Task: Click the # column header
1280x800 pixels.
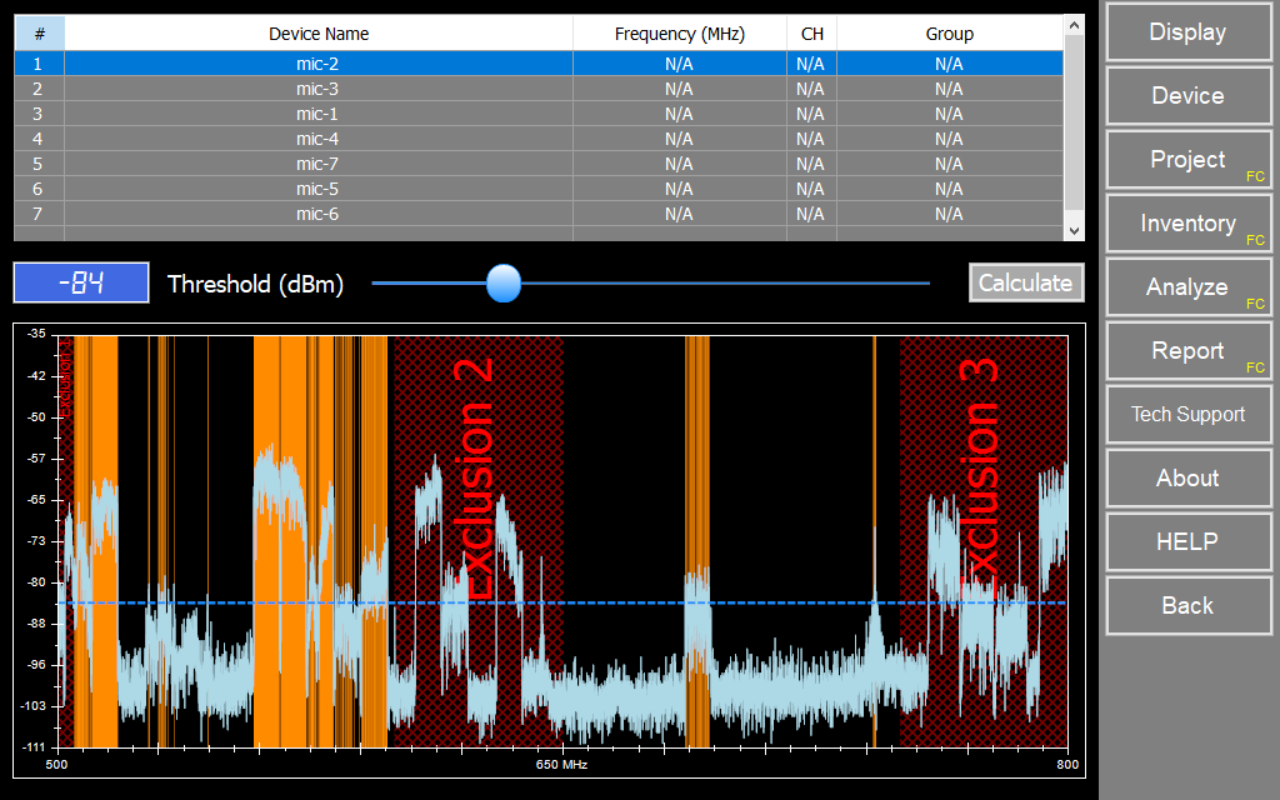Action: point(39,34)
